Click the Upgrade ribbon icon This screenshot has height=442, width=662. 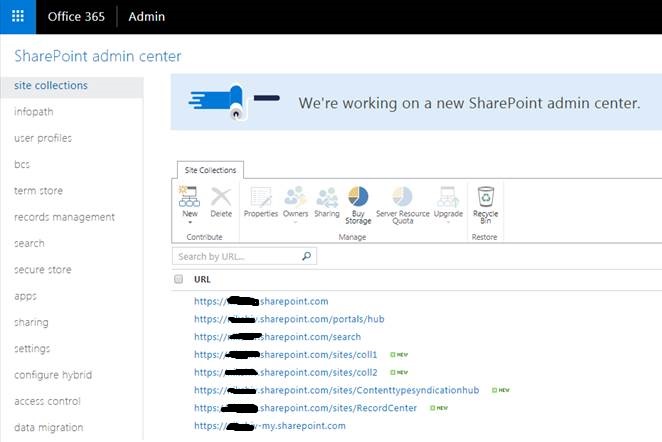point(448,197)
